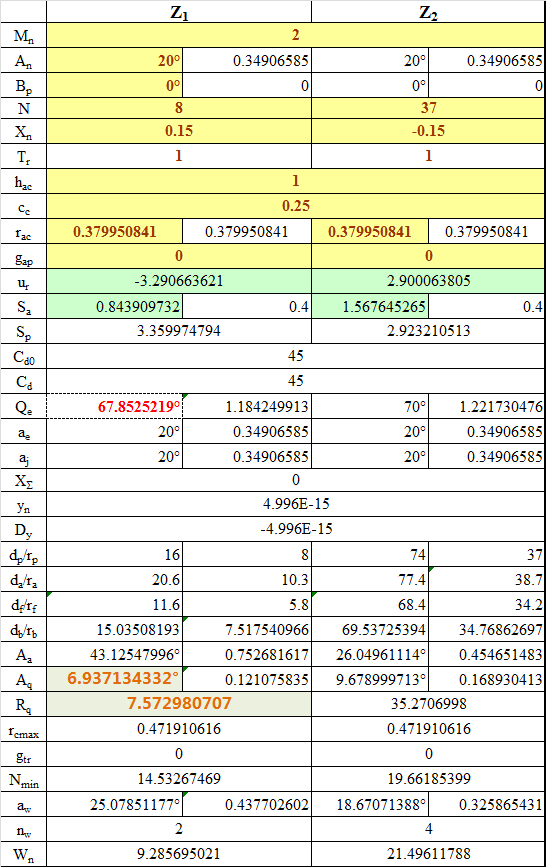Click the nw cell showing 2
Viewport: 546px width, 867px height.
point(179,828)
